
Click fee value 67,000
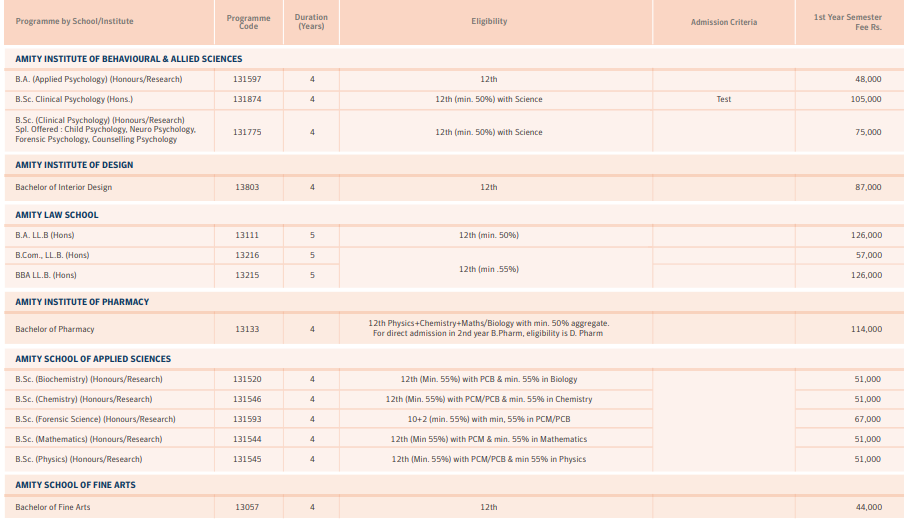point(868,420)
